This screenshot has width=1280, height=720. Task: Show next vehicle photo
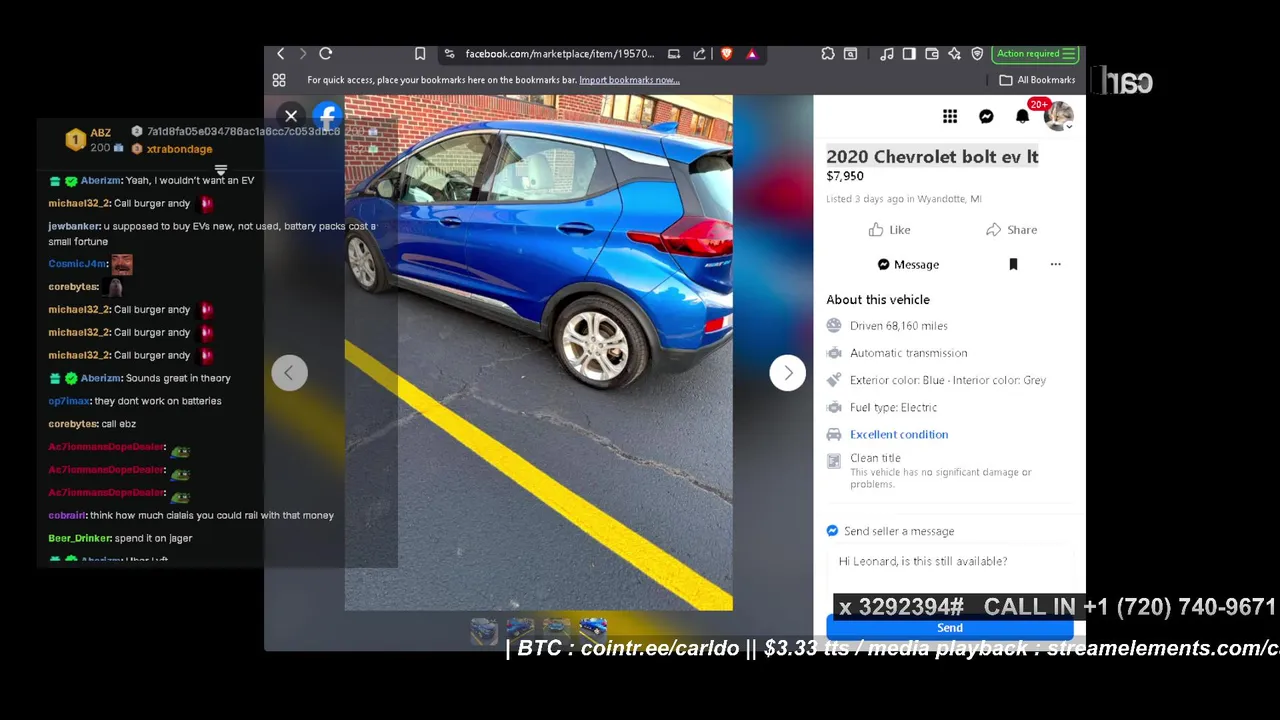coord(788,373)
